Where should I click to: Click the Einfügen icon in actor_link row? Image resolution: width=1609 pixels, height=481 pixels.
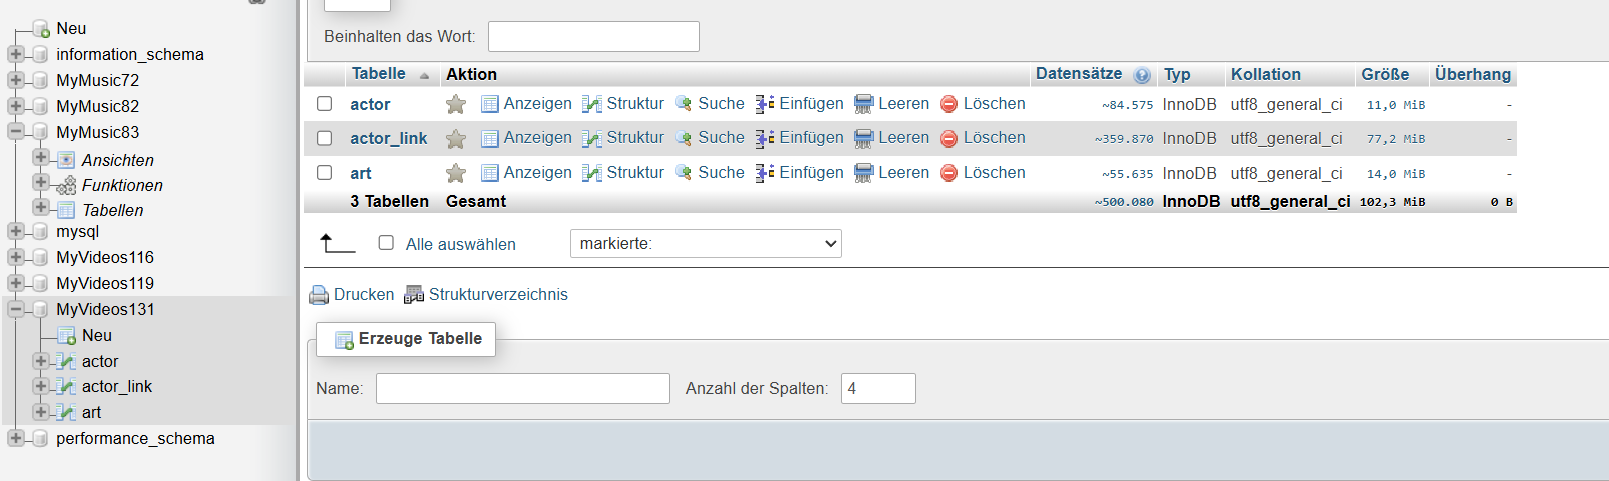point(765,139)
